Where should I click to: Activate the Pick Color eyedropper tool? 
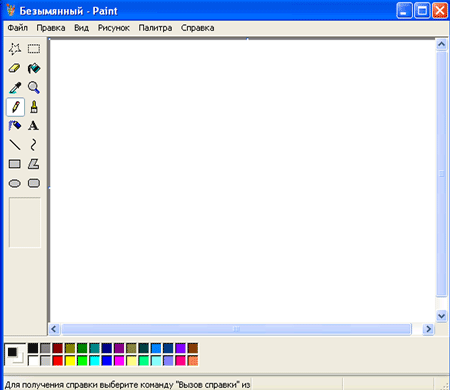[15, 88]
